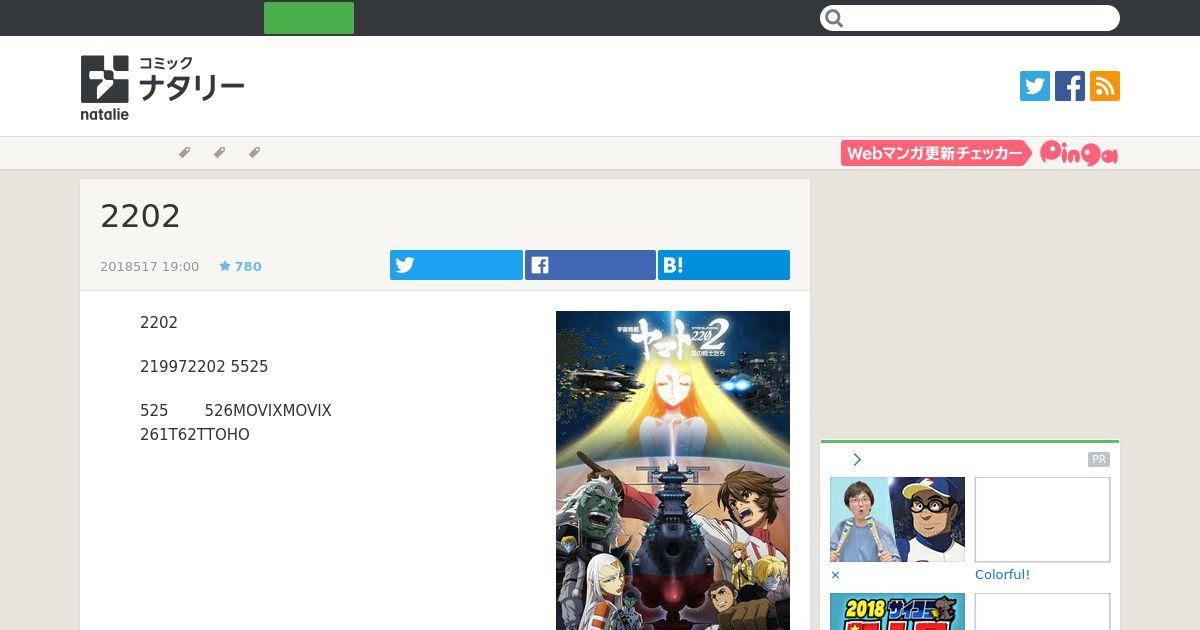Open the 2018 yellow banner thumbnail

[x=897, y=612]
